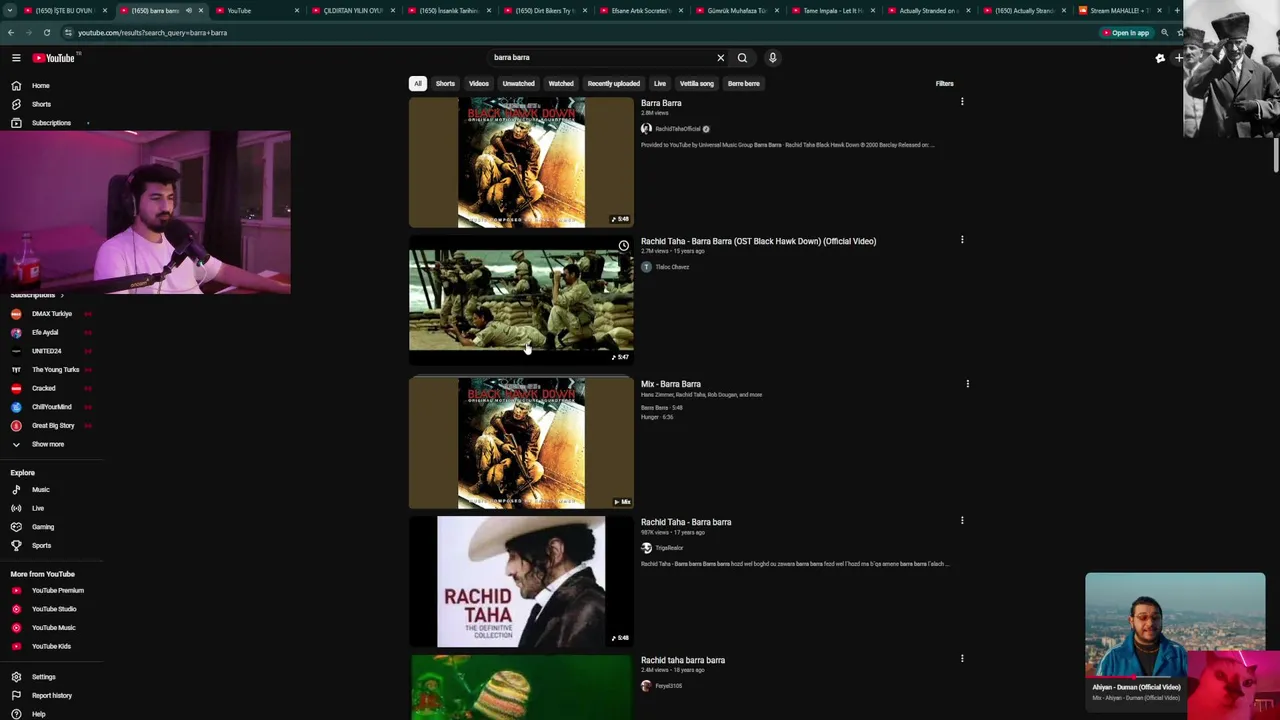Click the search magnifier button
Image resolution: width=1280 pixels, height=720 pixels.
(742, 58)
